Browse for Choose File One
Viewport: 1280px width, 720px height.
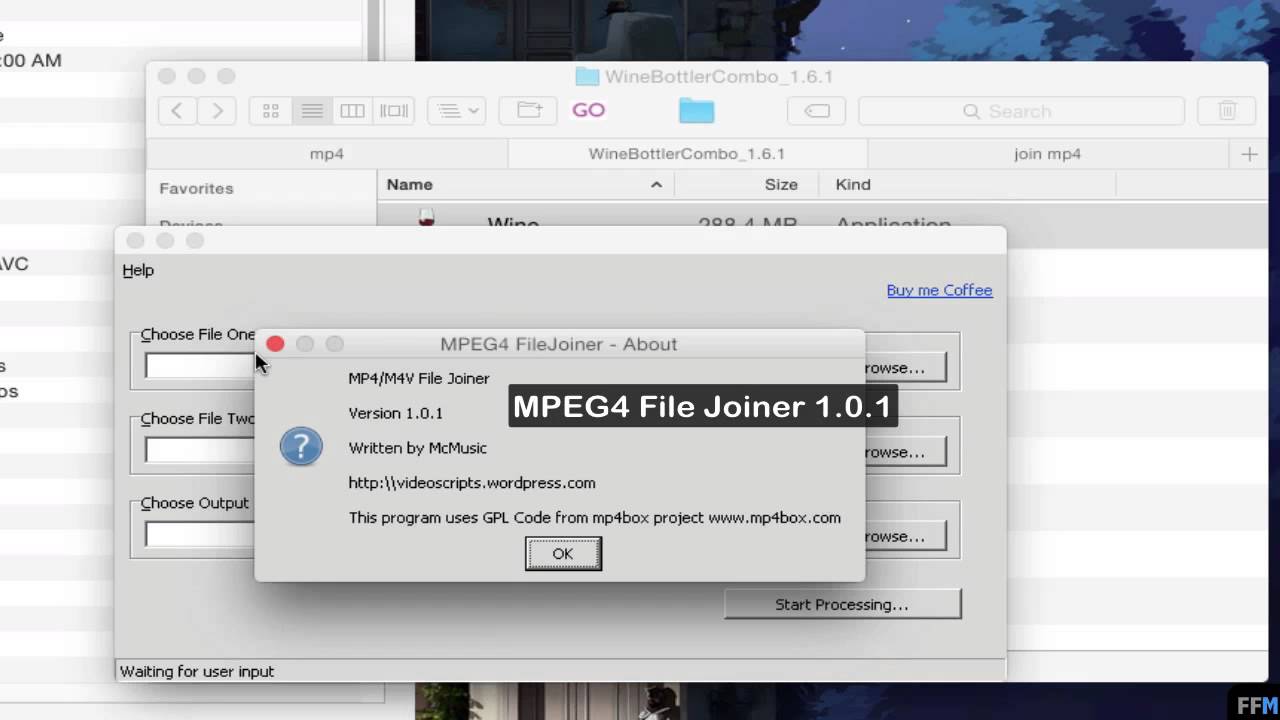903,368
